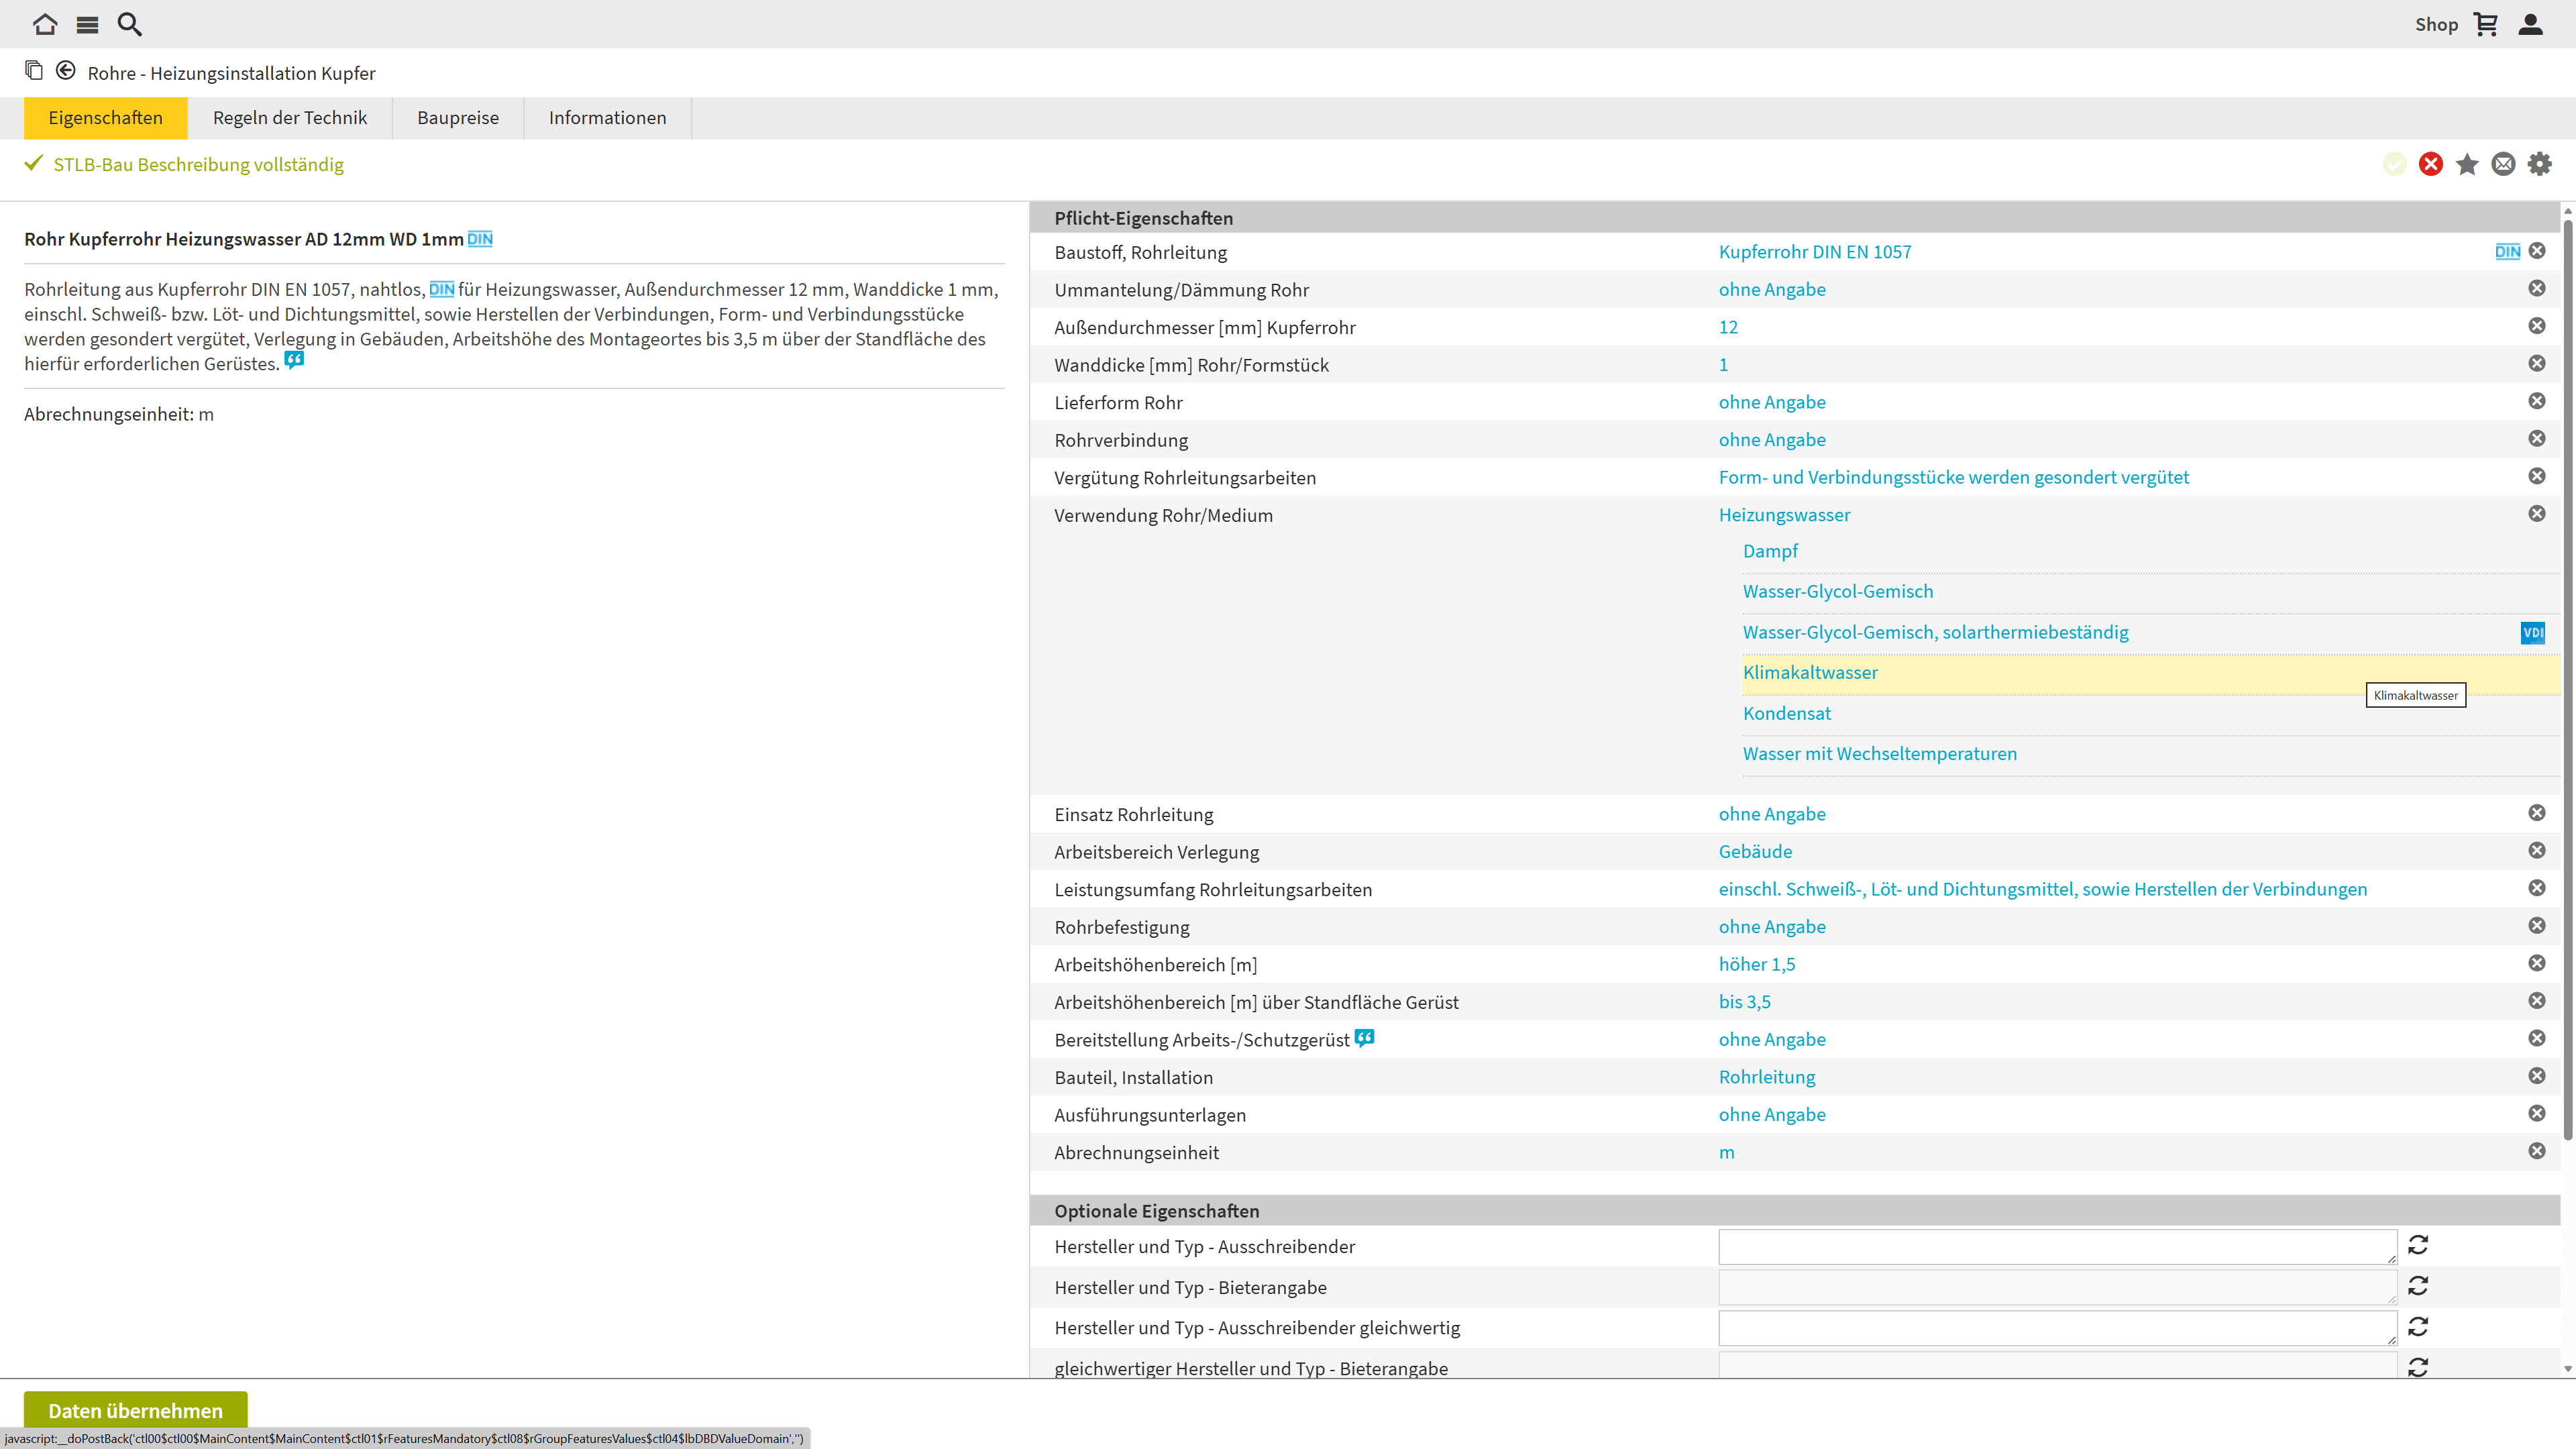Refresh Hersteller und Typ - Ausschreibender field

coord(2418,1245)
